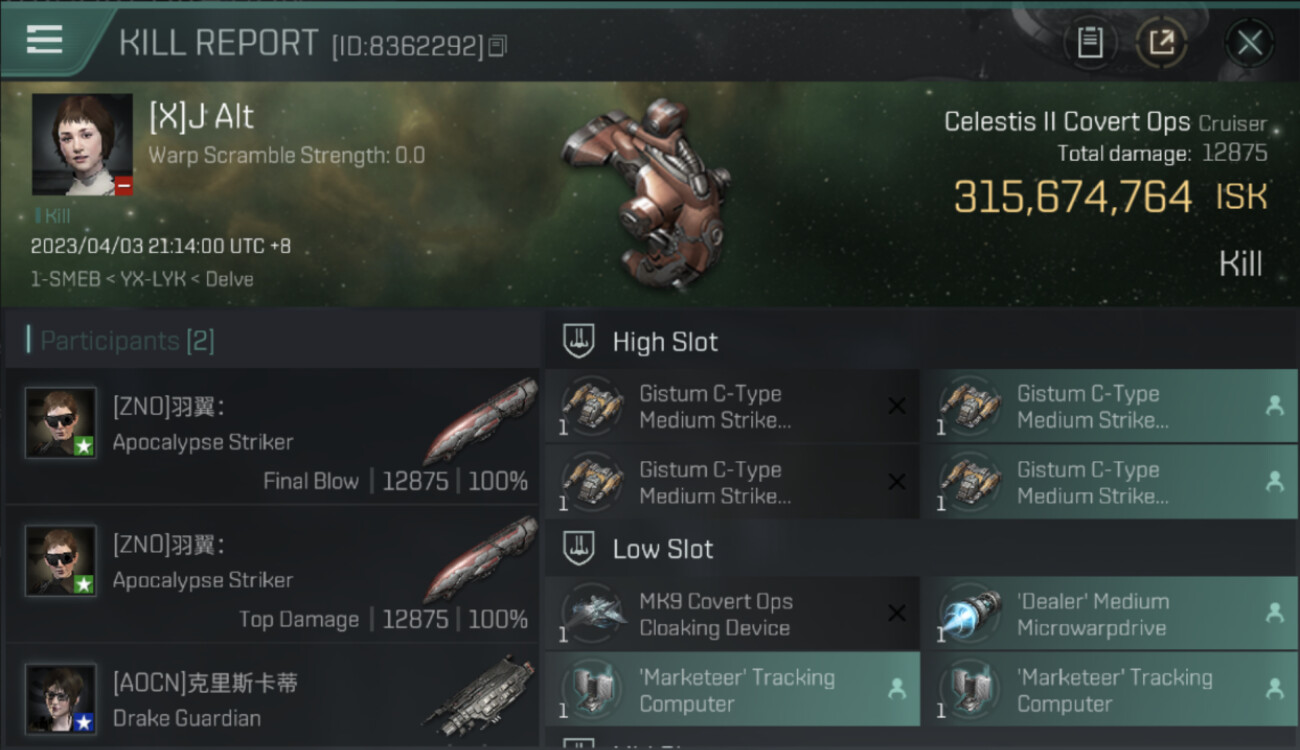Share the kill report externally
This screenshot has height=750, width=1300.
click(1162, 43)
